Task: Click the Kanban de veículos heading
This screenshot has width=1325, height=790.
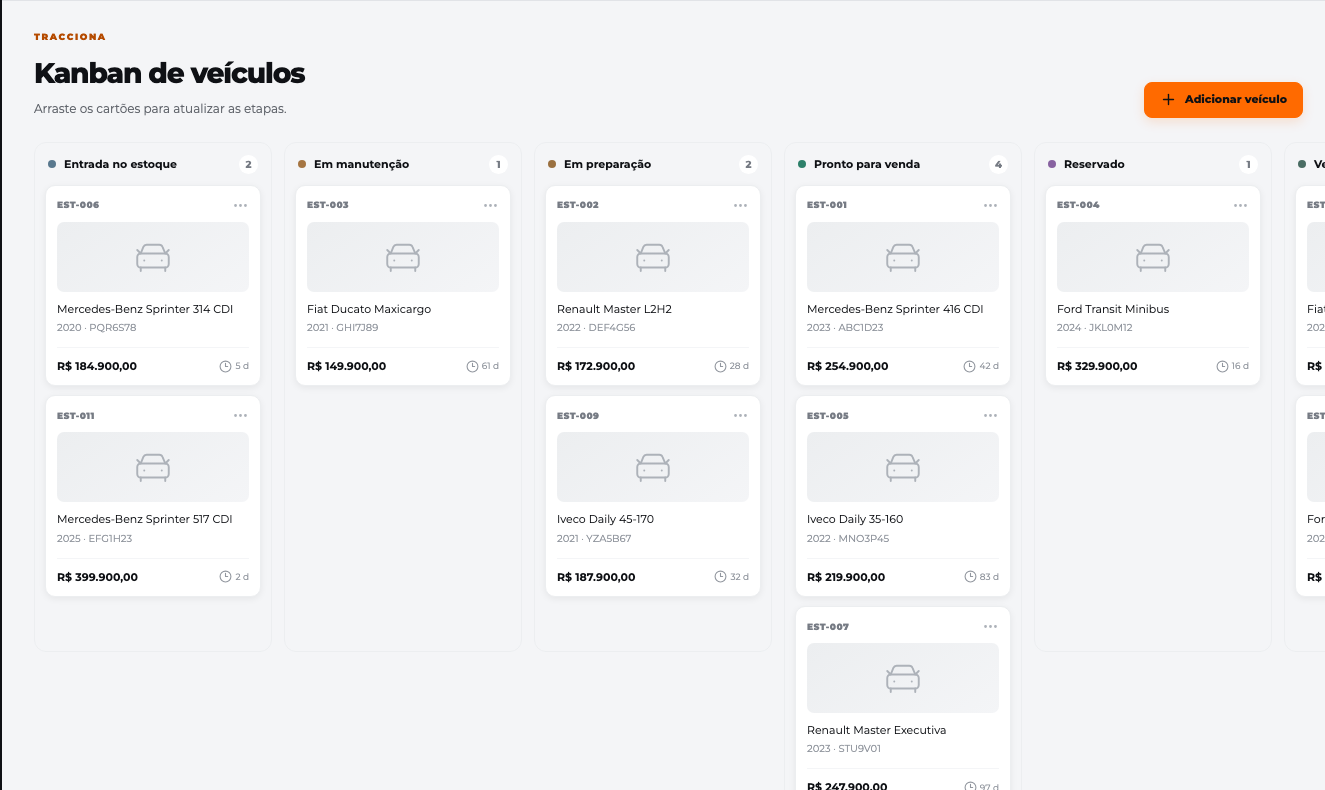Action: tap(170, 73)
